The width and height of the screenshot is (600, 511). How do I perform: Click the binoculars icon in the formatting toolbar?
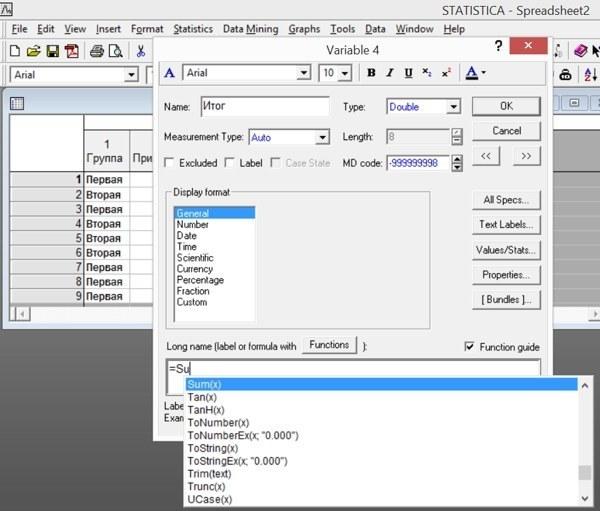565,75
